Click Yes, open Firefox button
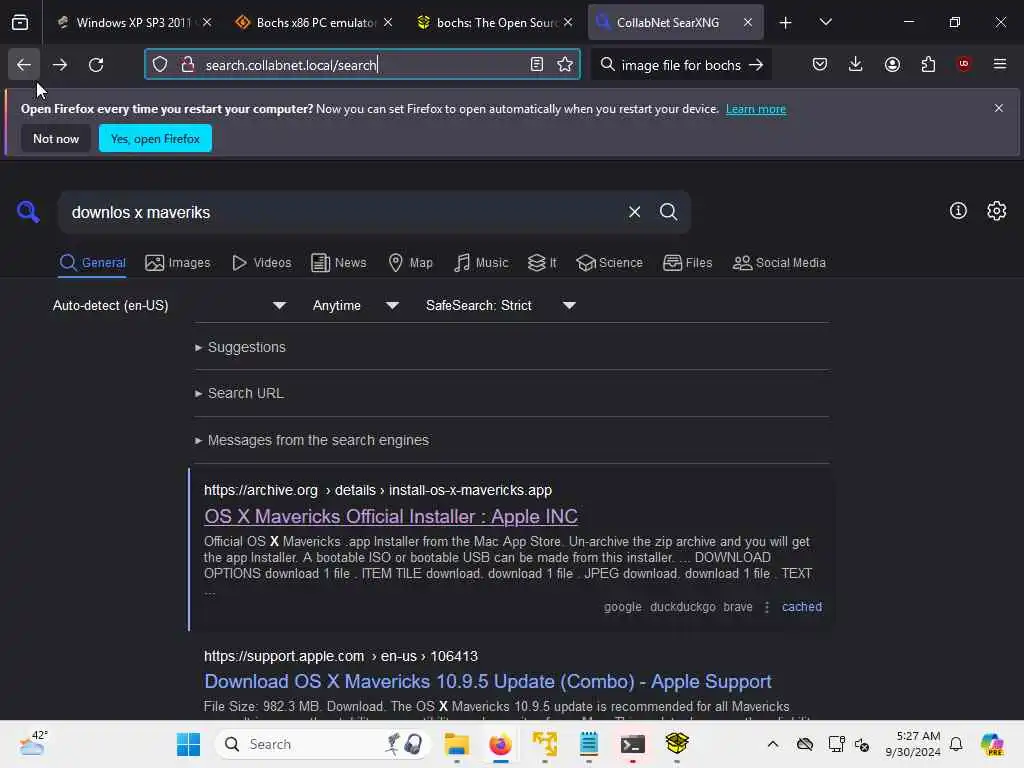 (x=155, y=138)
